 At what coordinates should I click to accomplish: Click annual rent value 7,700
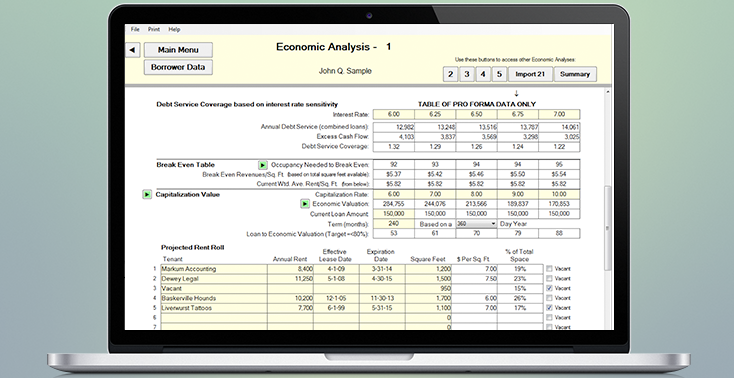pyautogui.click(x=290, y=308)
